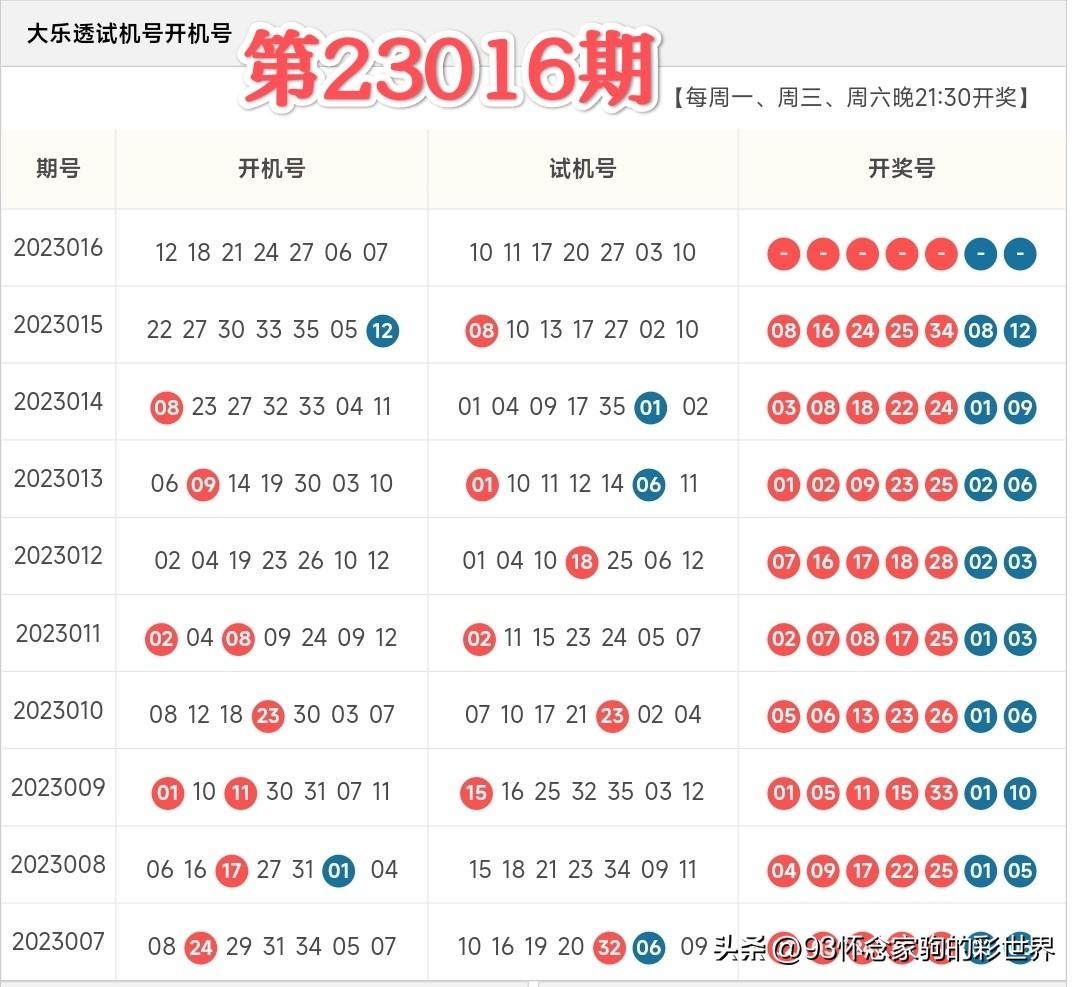
Task: Click red ball 08 in row 2023011's 开机号
Action: 238,639
